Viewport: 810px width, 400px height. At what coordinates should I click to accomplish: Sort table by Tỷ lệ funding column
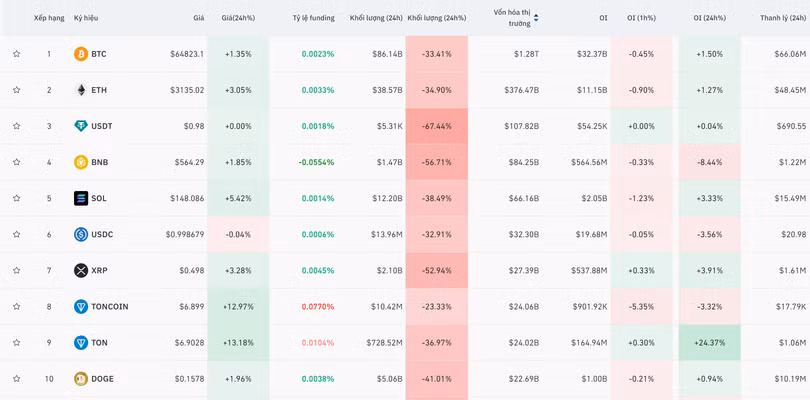313,18
